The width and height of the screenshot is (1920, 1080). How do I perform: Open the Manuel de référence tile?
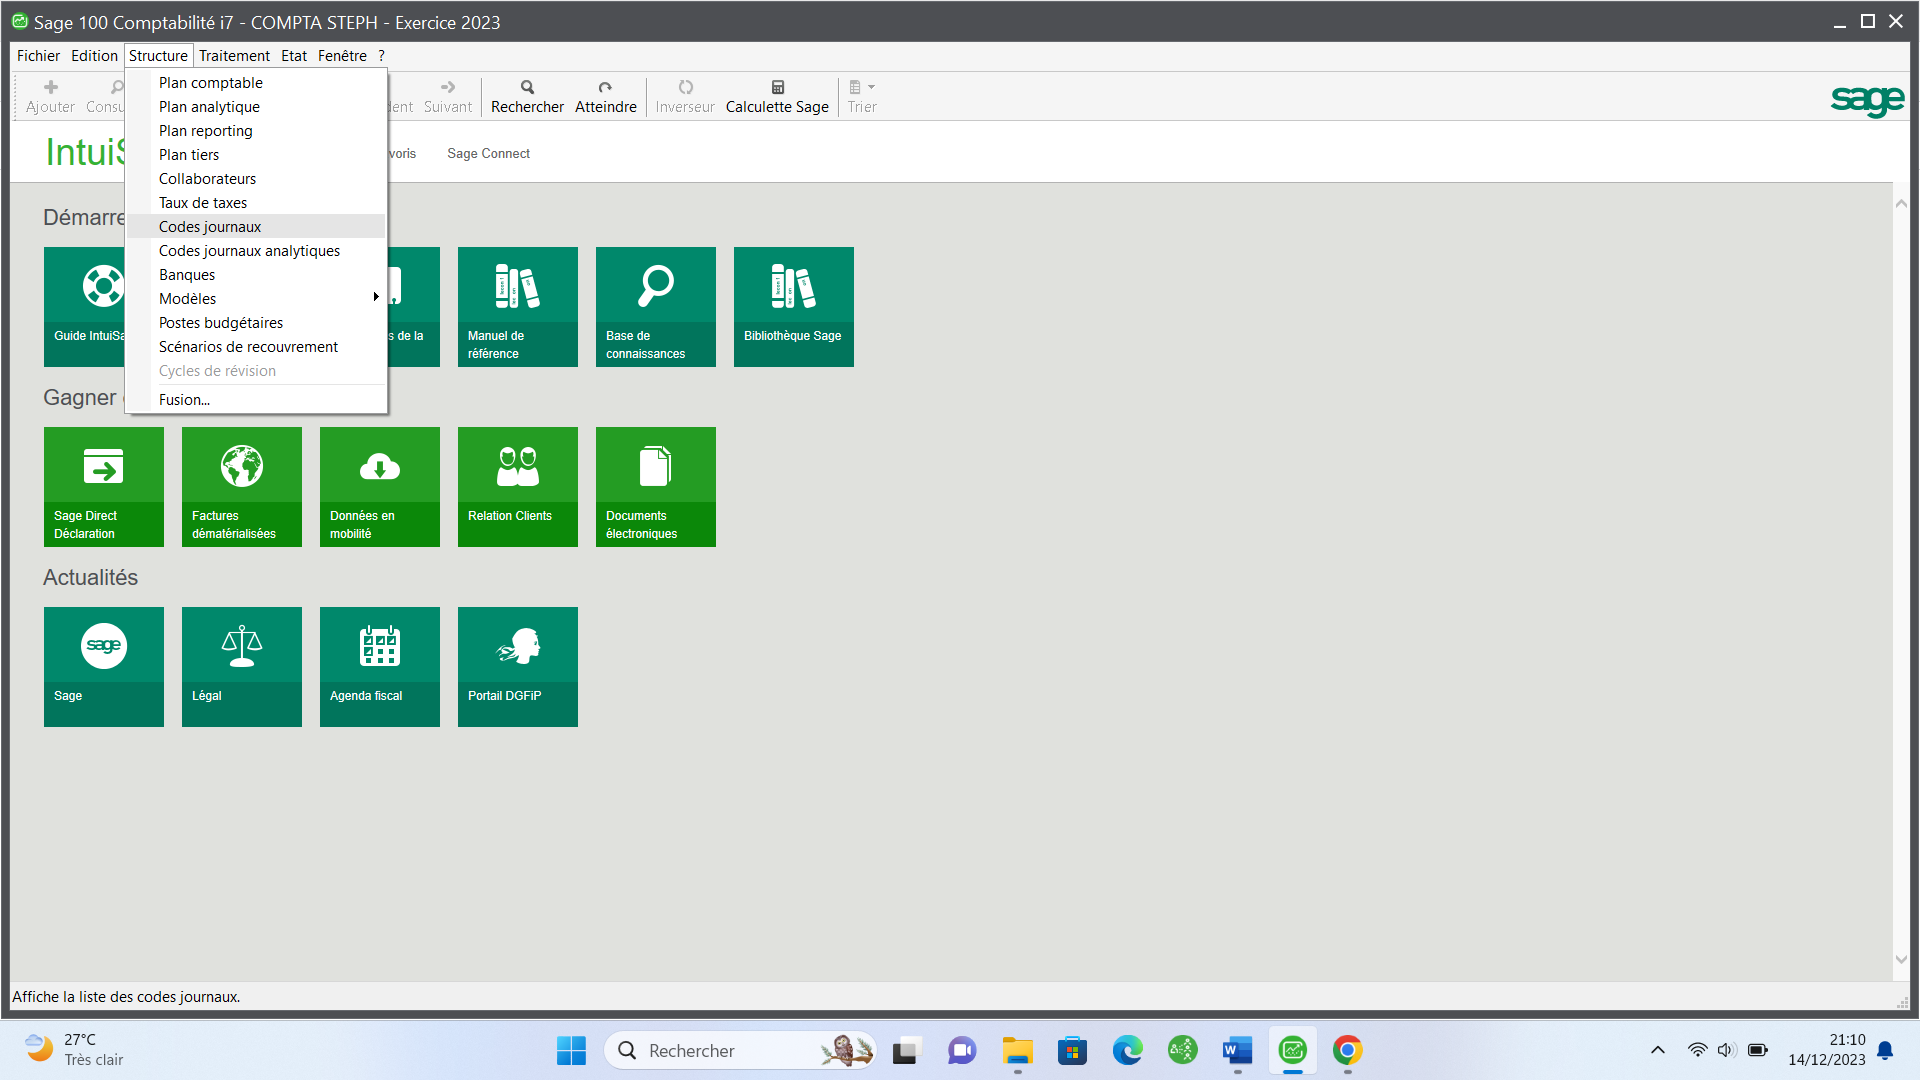coord(517,306)
